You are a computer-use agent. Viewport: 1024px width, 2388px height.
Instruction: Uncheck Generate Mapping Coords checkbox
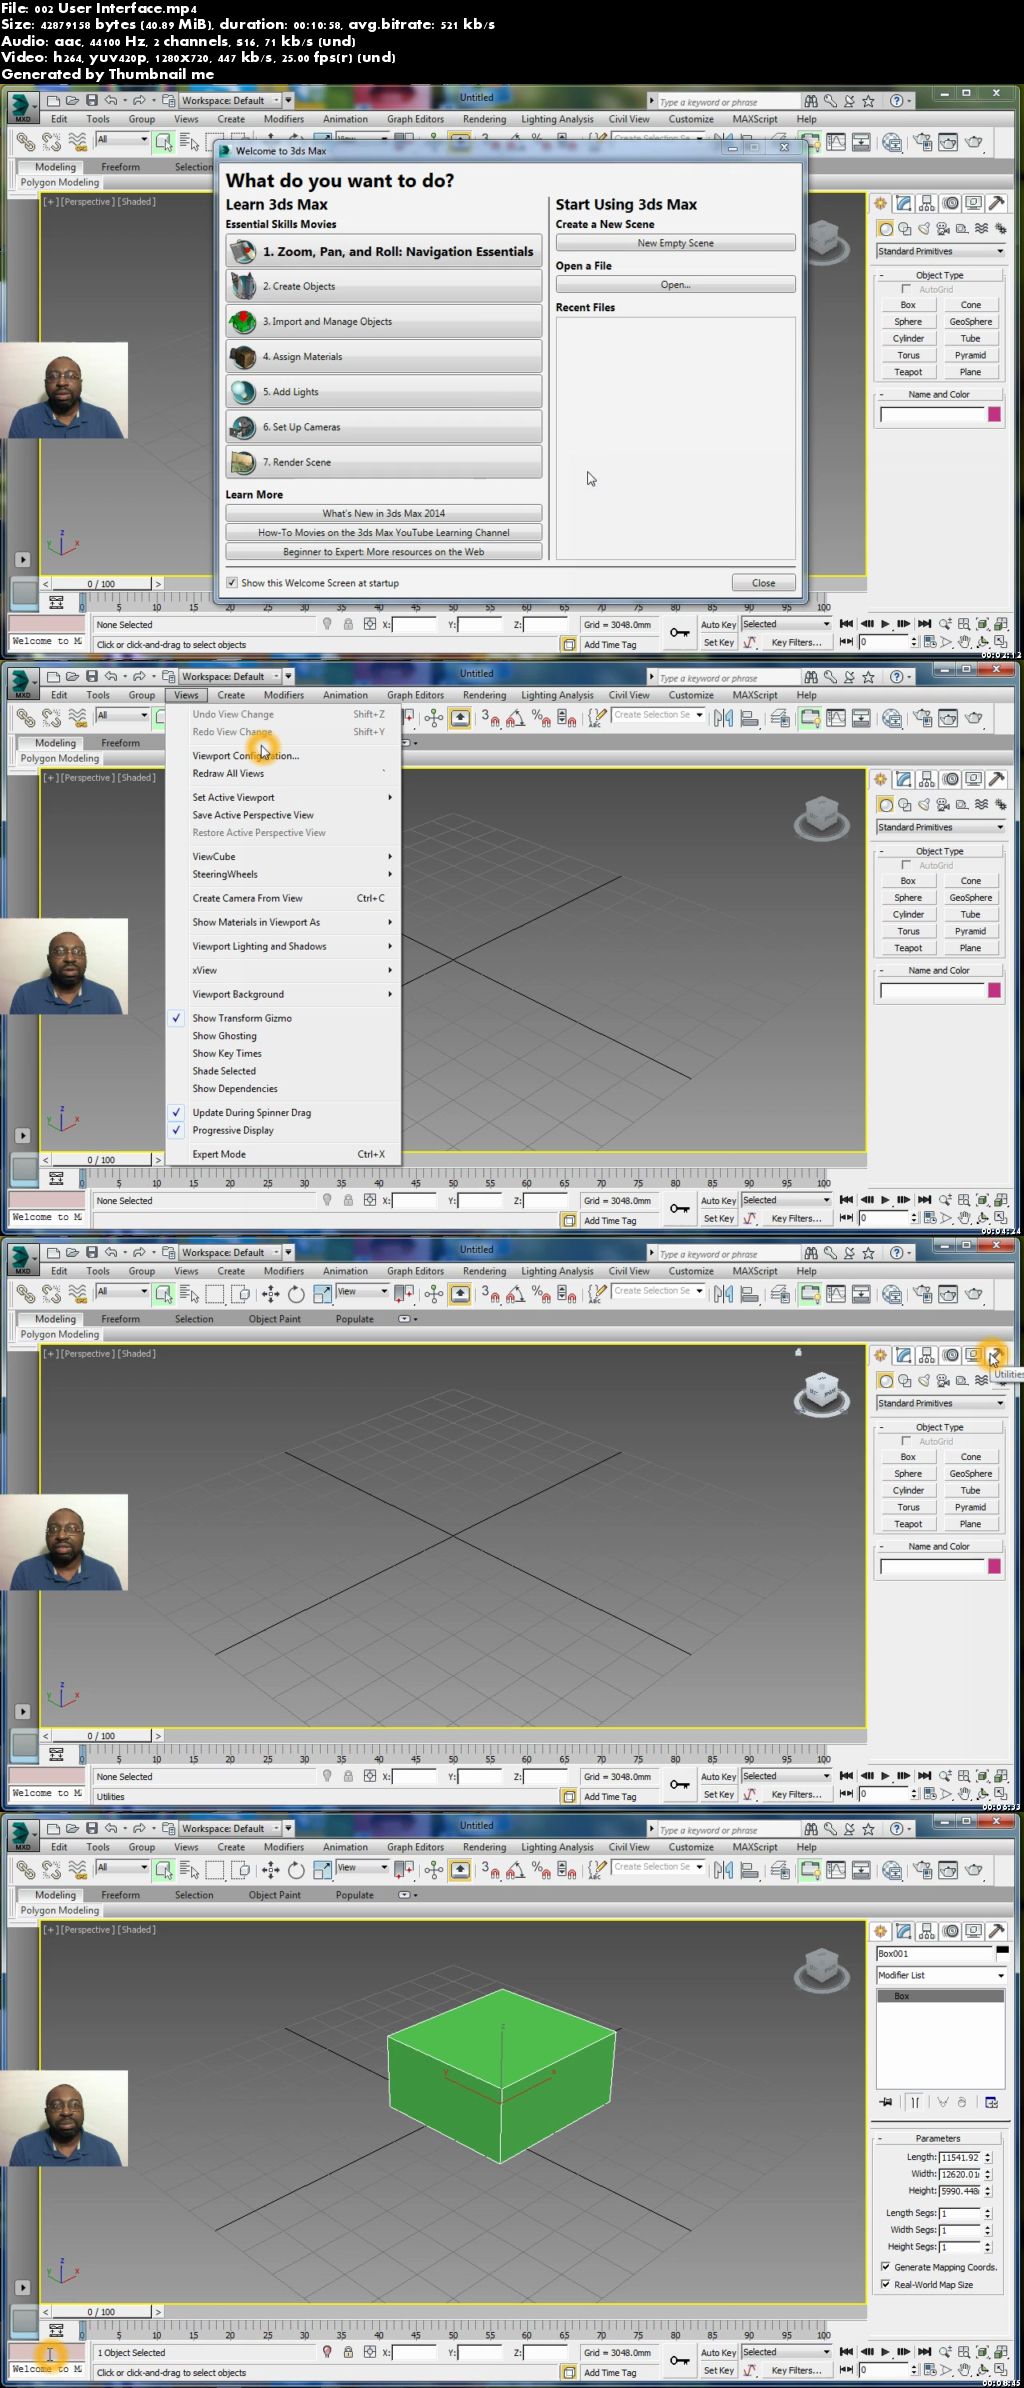click(x=885, y=2267)
